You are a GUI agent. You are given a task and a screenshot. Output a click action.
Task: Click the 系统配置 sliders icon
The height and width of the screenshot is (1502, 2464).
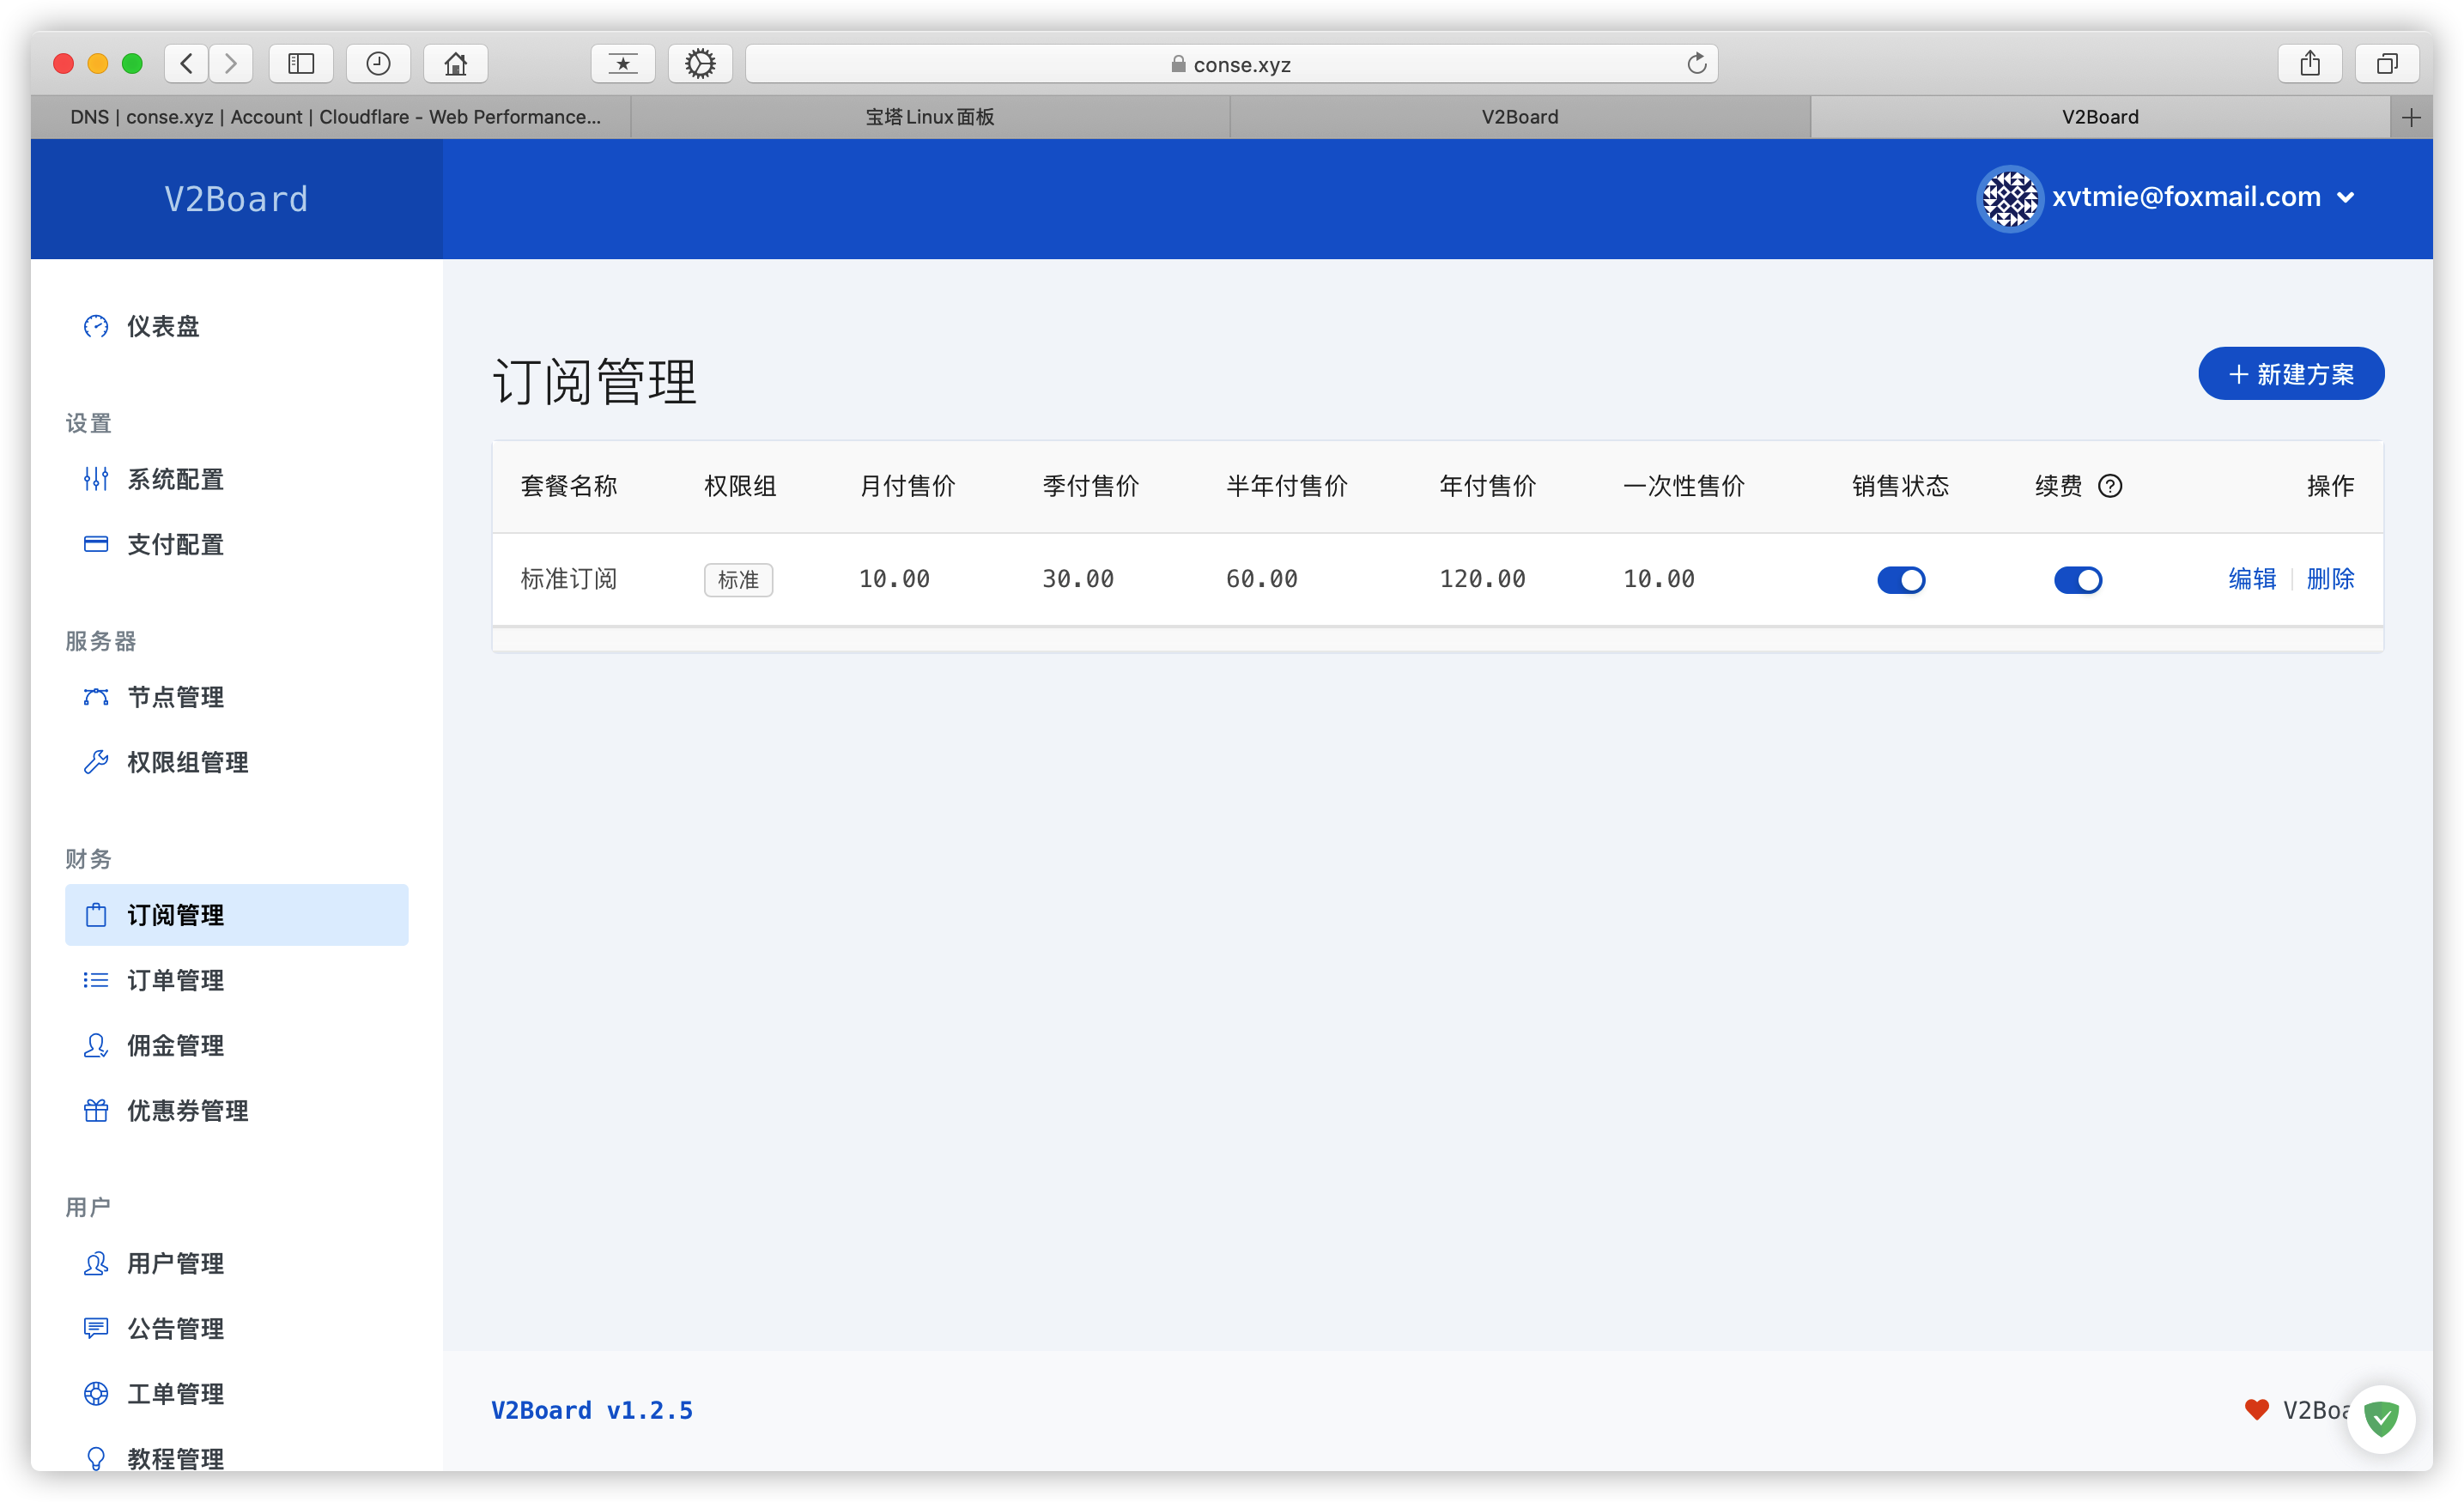point(96,479)
